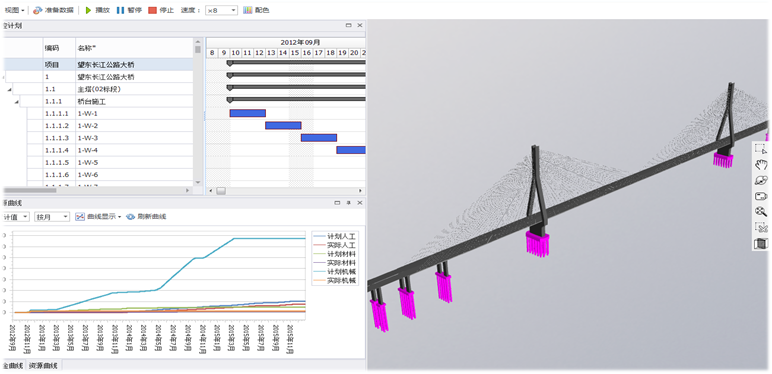Pause the simulation with the 暂停 button
This screenshot has height=374, width=772.
coord(129,10)
